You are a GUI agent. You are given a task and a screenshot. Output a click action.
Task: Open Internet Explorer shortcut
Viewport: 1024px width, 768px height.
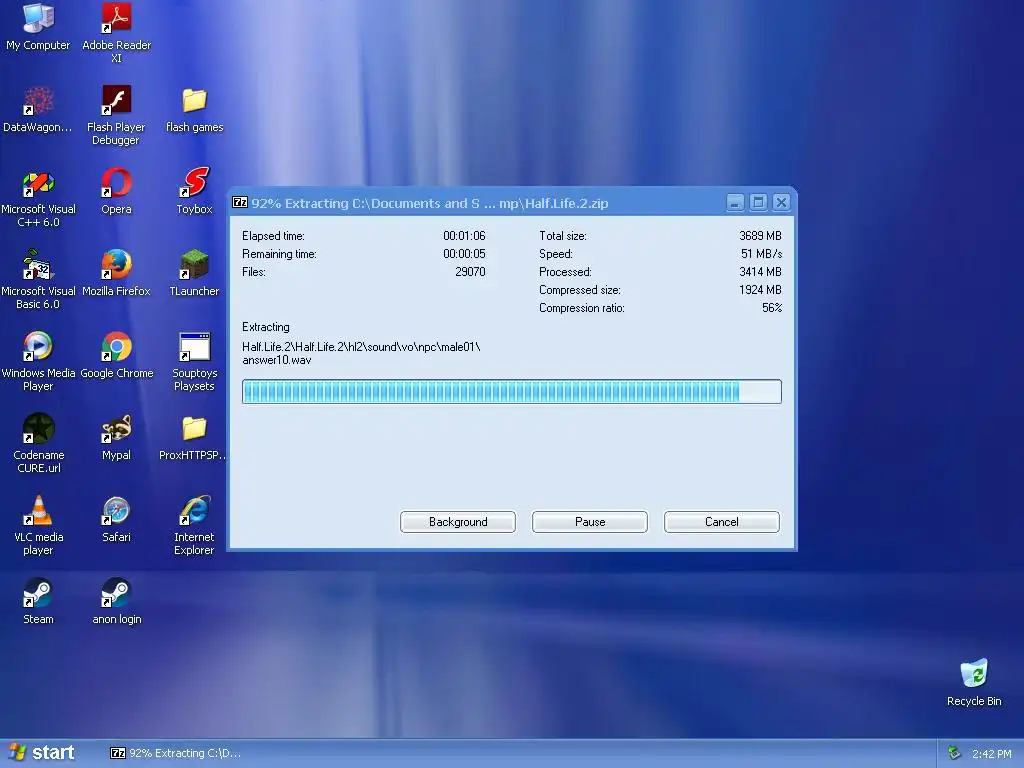coord(195,525)
